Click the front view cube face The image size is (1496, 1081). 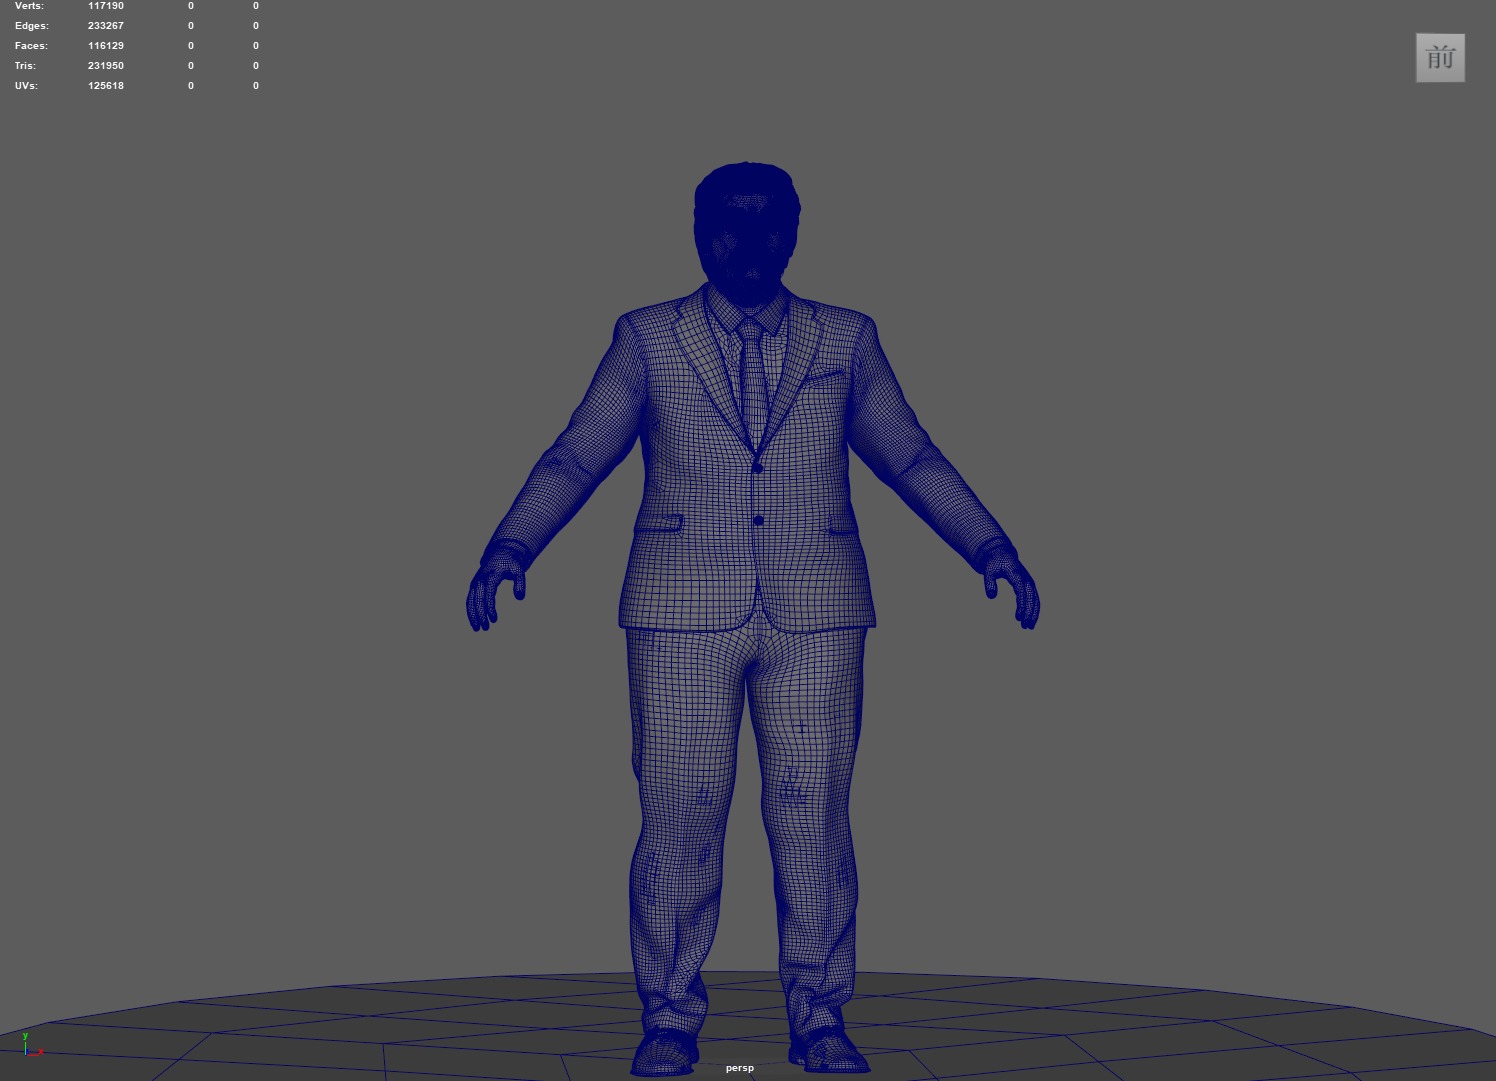point(1440,58)
